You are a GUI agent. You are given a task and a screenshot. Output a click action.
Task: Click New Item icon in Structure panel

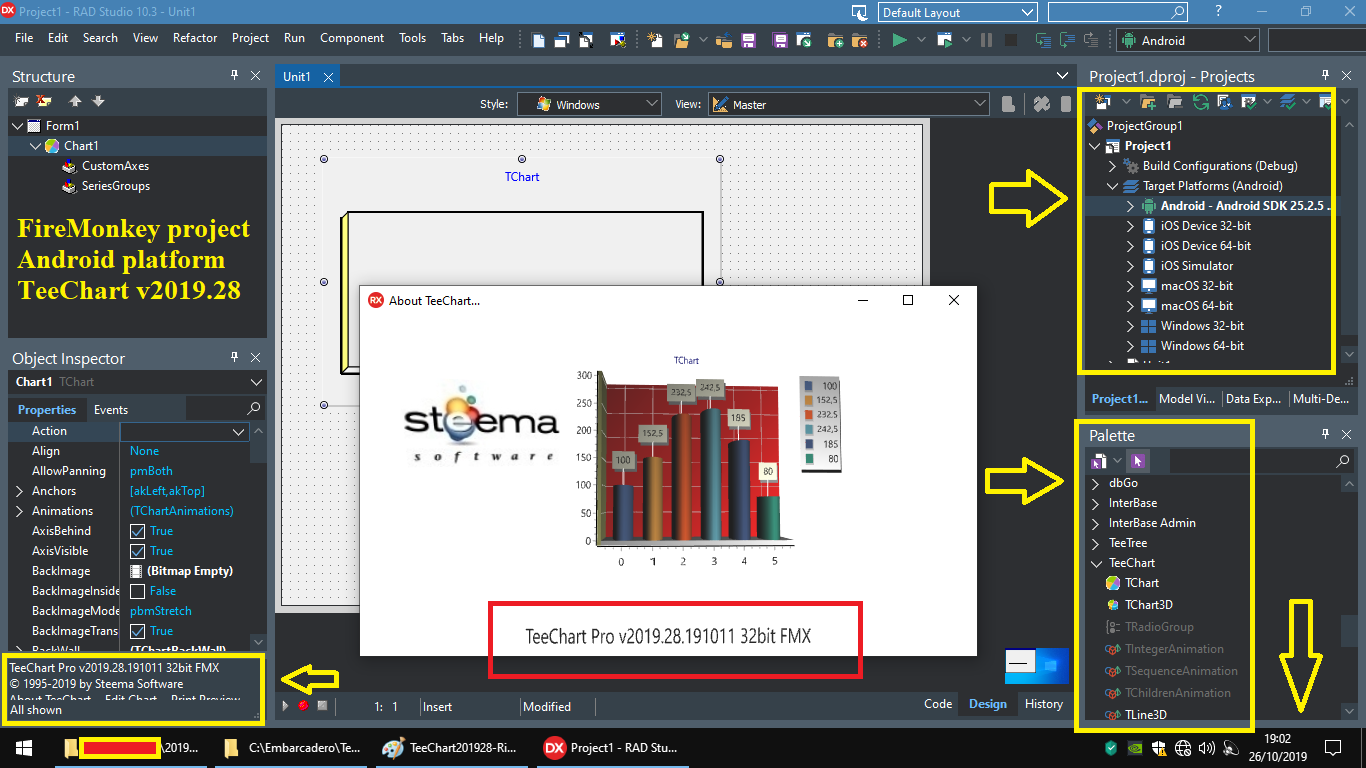tap(21, 101)
